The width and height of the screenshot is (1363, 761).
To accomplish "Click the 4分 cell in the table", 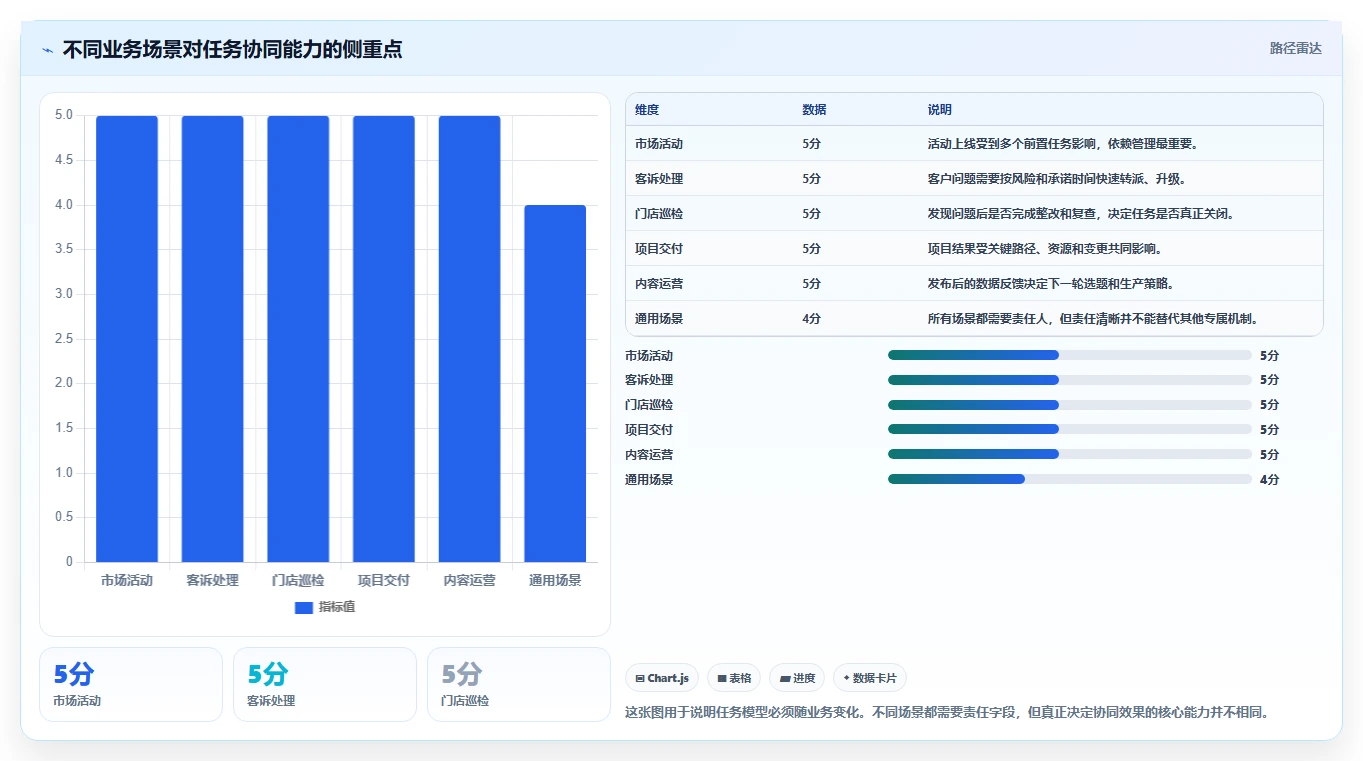I will (x=811, y=319).
